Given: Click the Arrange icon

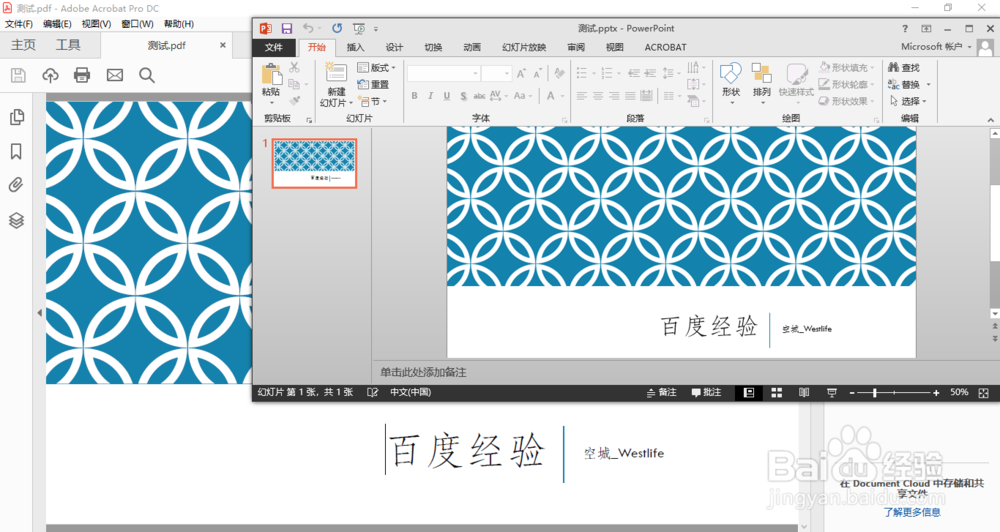Looking at the screenshot, I should point(761,73).
